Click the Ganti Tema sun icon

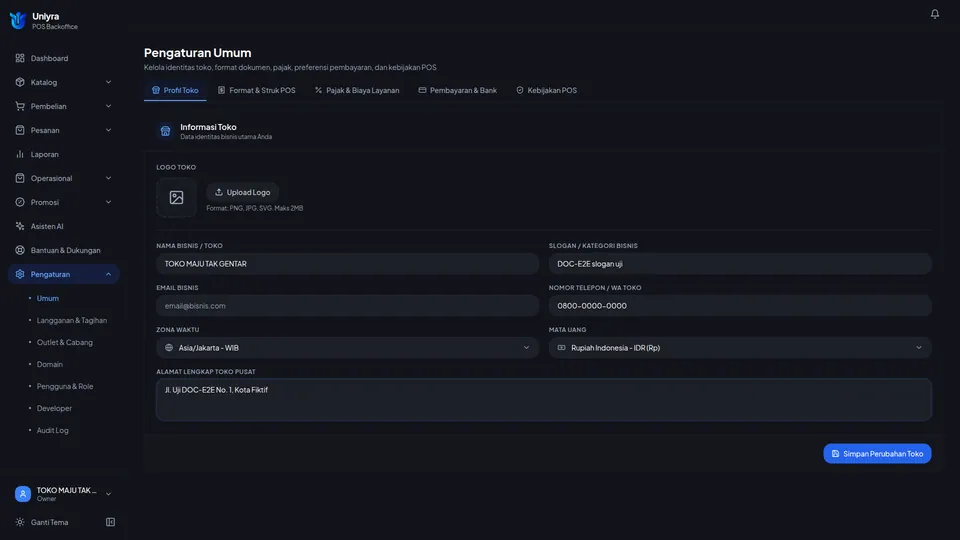pyautogui.click(x=20, y=522)
